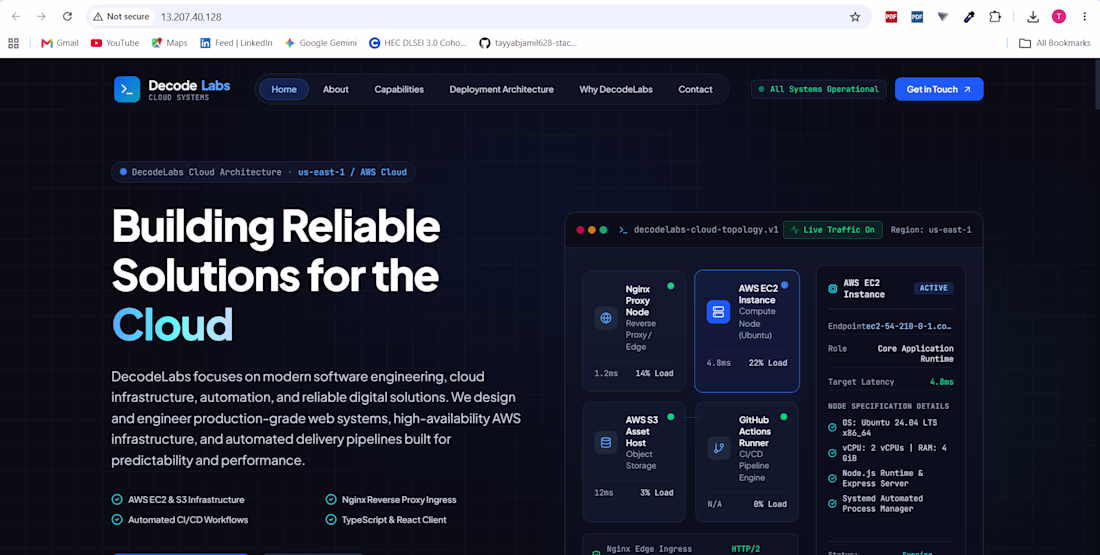Screen dimensions: 1100x555
Task: Click the chip icon beside AWS EC2 Instance heading
Action: pyautogui.click(x=833, y=288)
